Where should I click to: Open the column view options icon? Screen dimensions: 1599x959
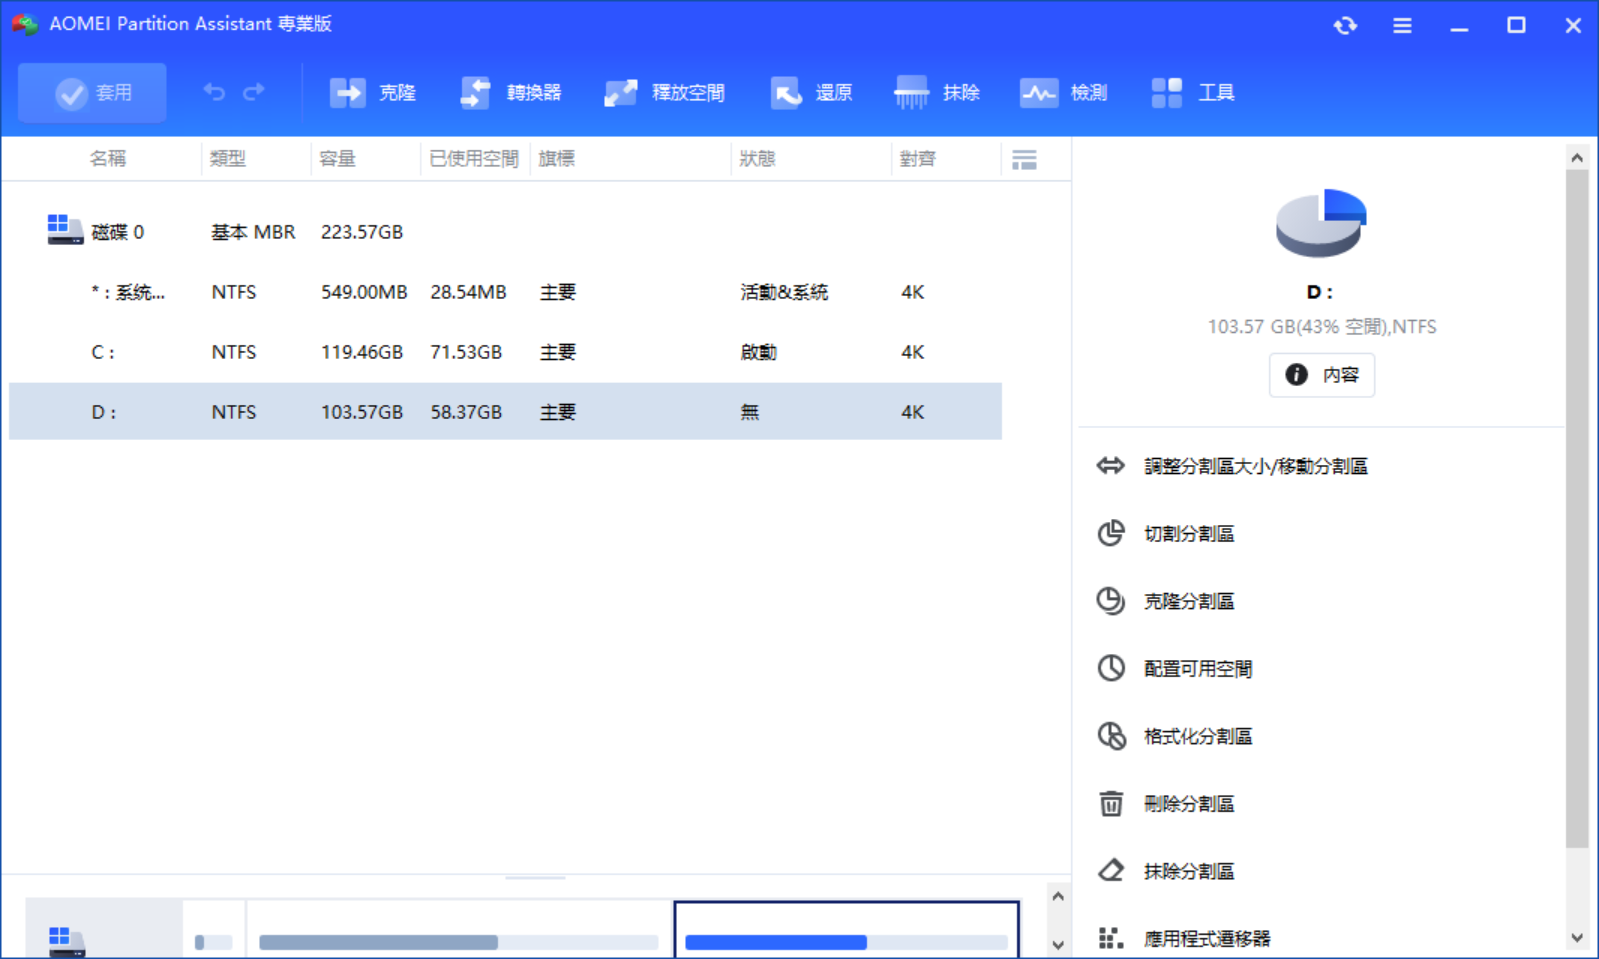pos(1024,159)
